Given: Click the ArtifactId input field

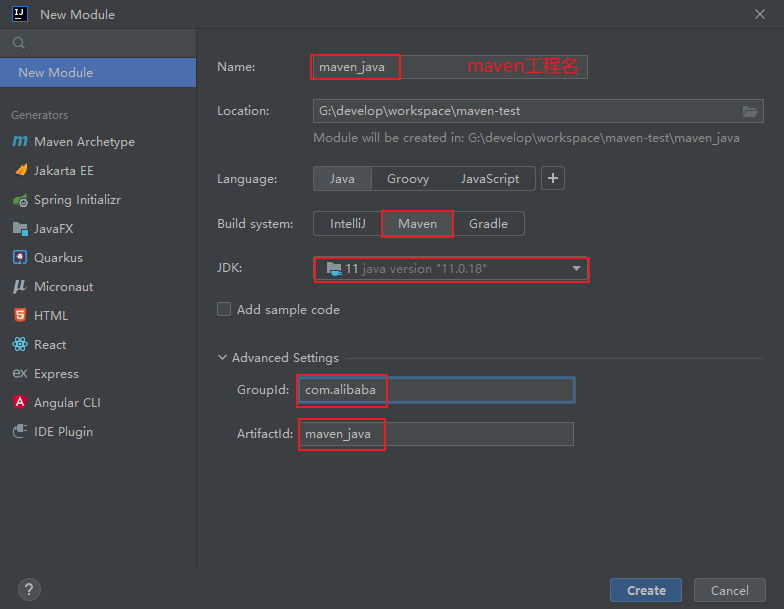Looking at the screenshot, I should [x=436, y=434].
